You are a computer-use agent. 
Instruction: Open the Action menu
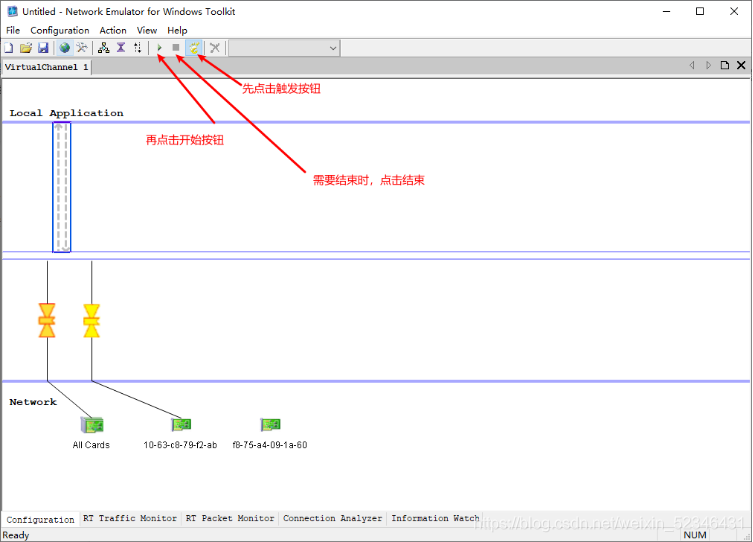(x=113, y=30)
